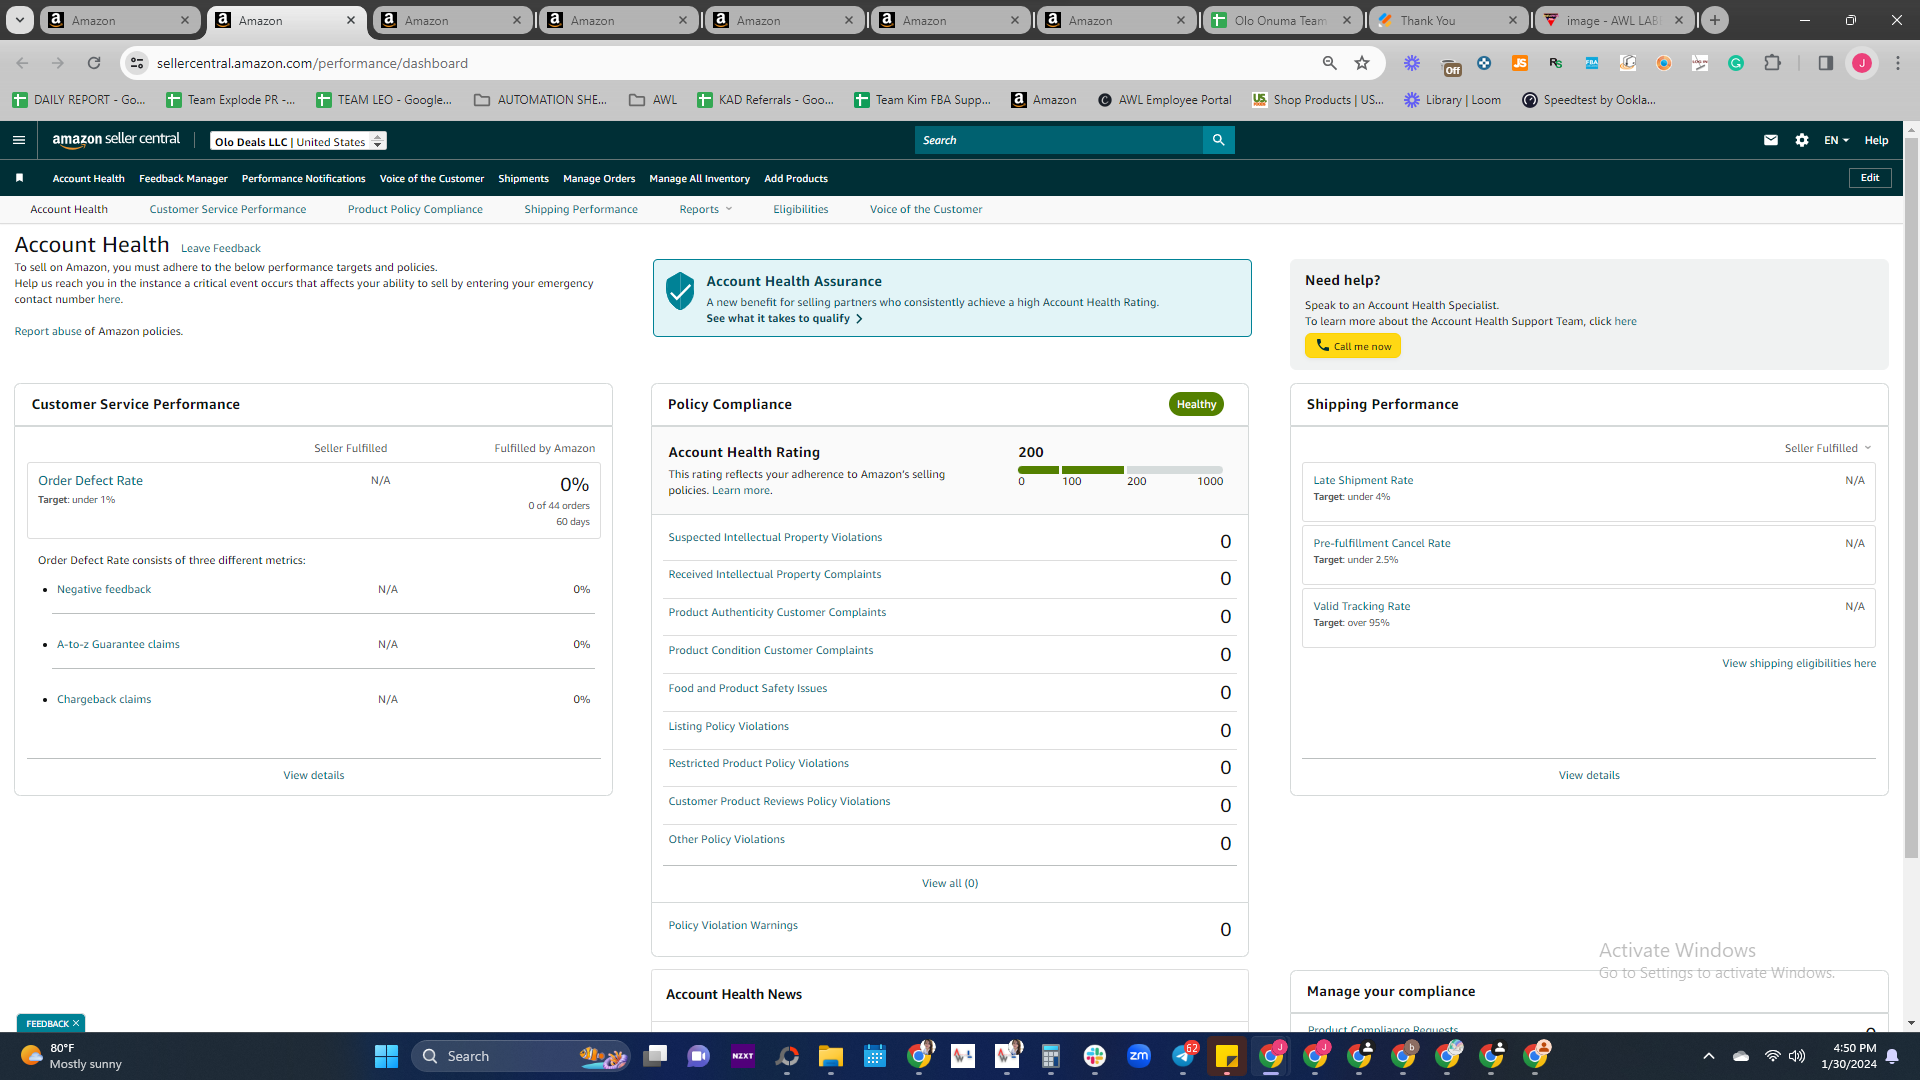The image size is (1920, 1080).
Task: Click the Account Health Assurance shield icon
Action: click(x=680, y=291)
